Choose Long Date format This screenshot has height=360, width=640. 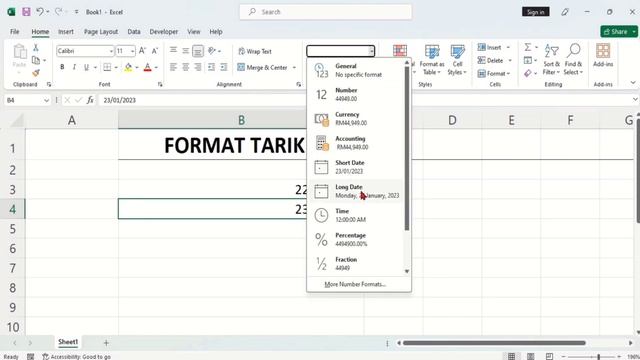[356, 191]
